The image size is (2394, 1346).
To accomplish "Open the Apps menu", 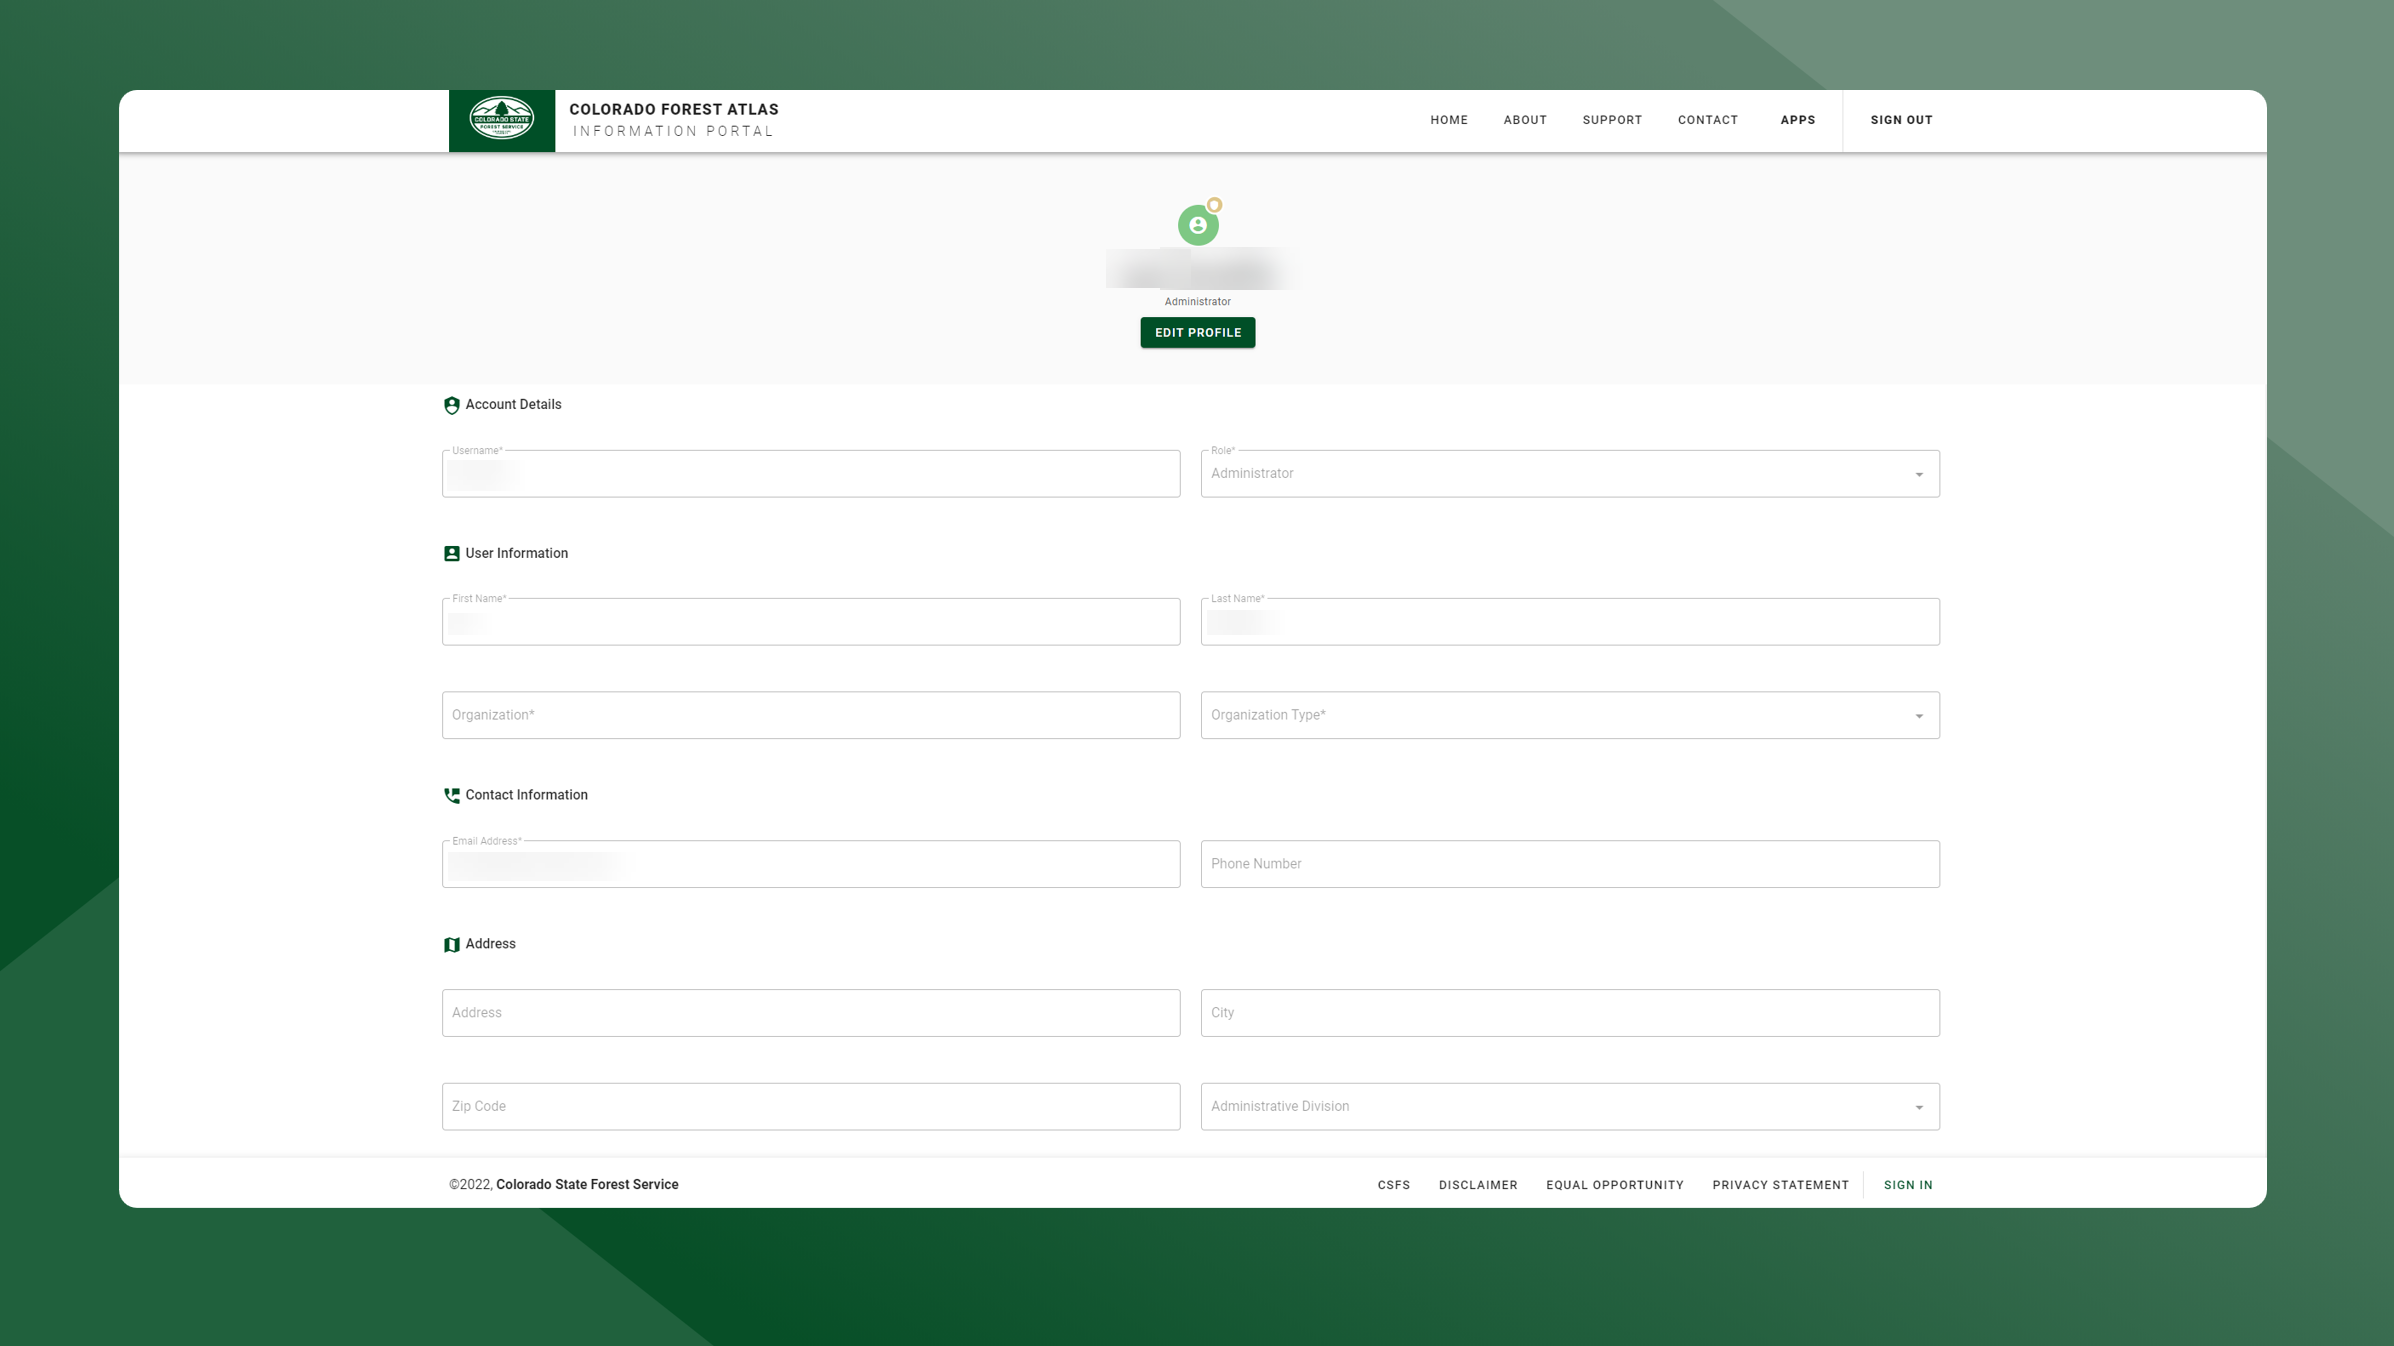I will coord(1798,120).
